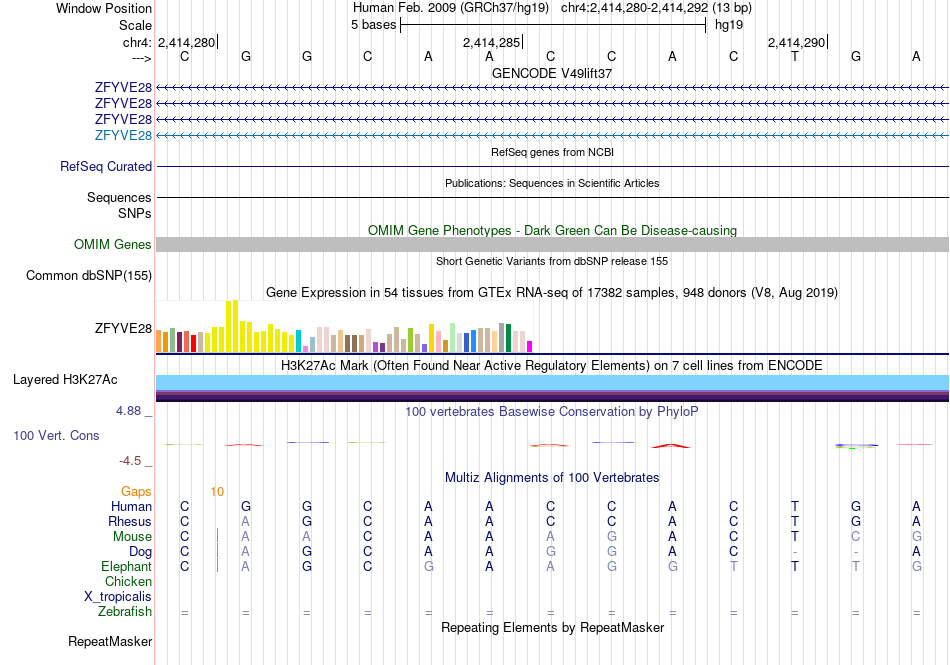Click the Multiz Alignments of 100 Vertebrates title
Screen dimensions: 950x665
(552, 478)
